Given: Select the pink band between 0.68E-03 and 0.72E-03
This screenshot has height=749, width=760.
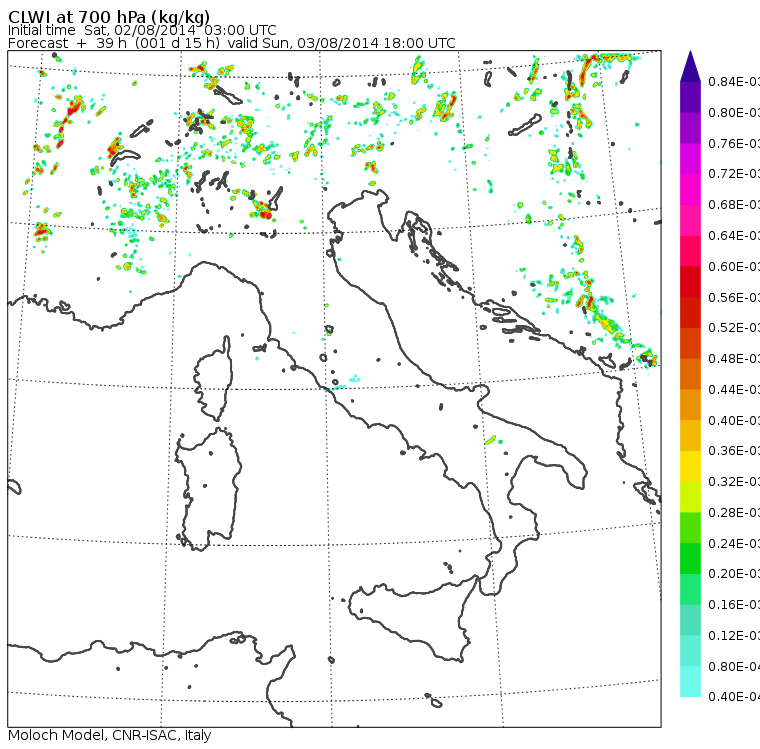Looking at the screenshot, I should (x=690, y=190).
